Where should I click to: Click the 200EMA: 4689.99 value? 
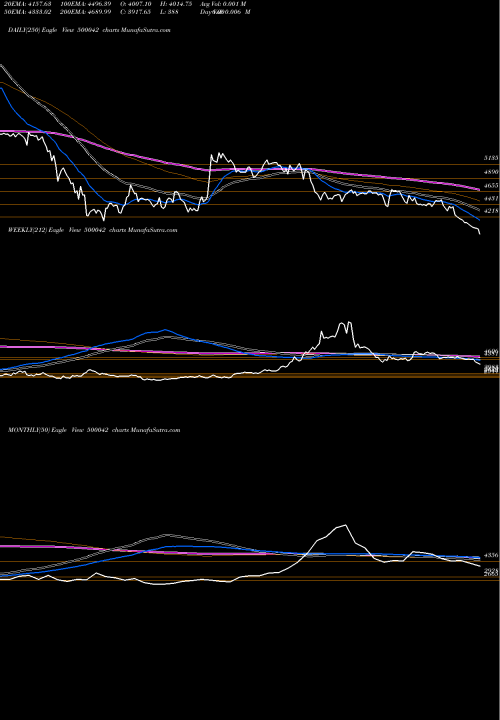86,12
